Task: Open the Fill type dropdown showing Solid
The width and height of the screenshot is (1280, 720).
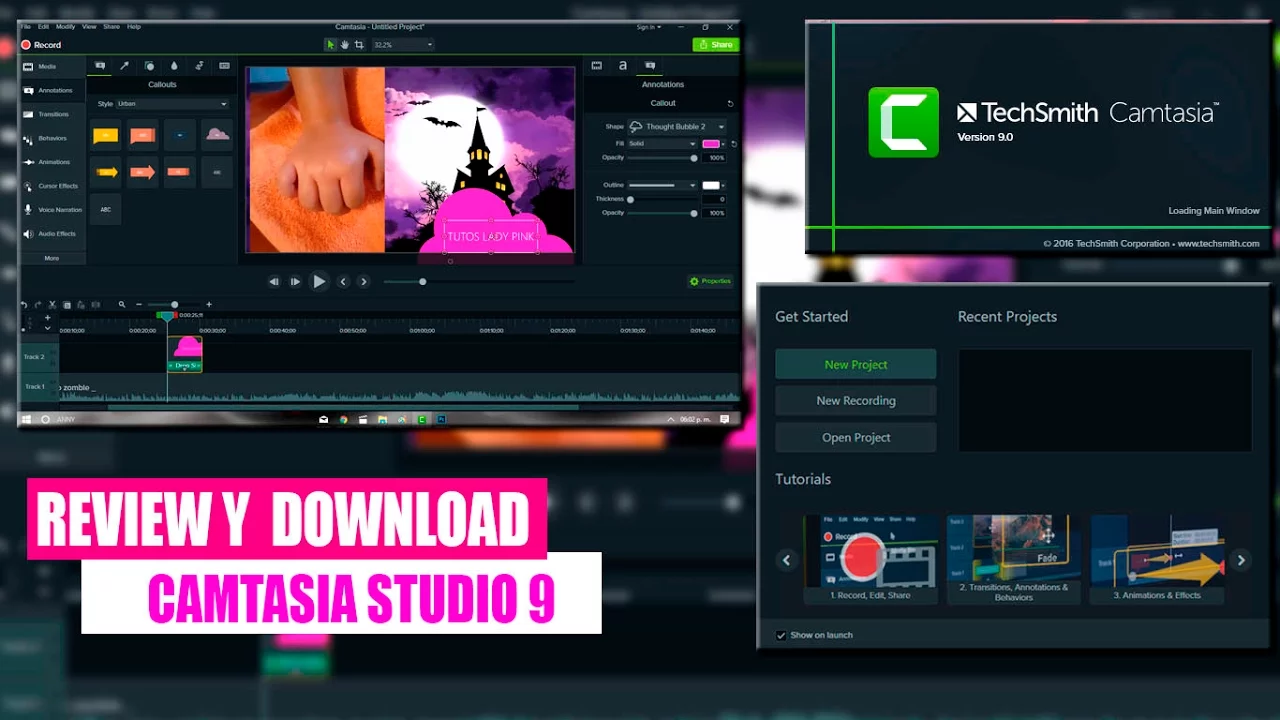Action: (x=662, y=144)
